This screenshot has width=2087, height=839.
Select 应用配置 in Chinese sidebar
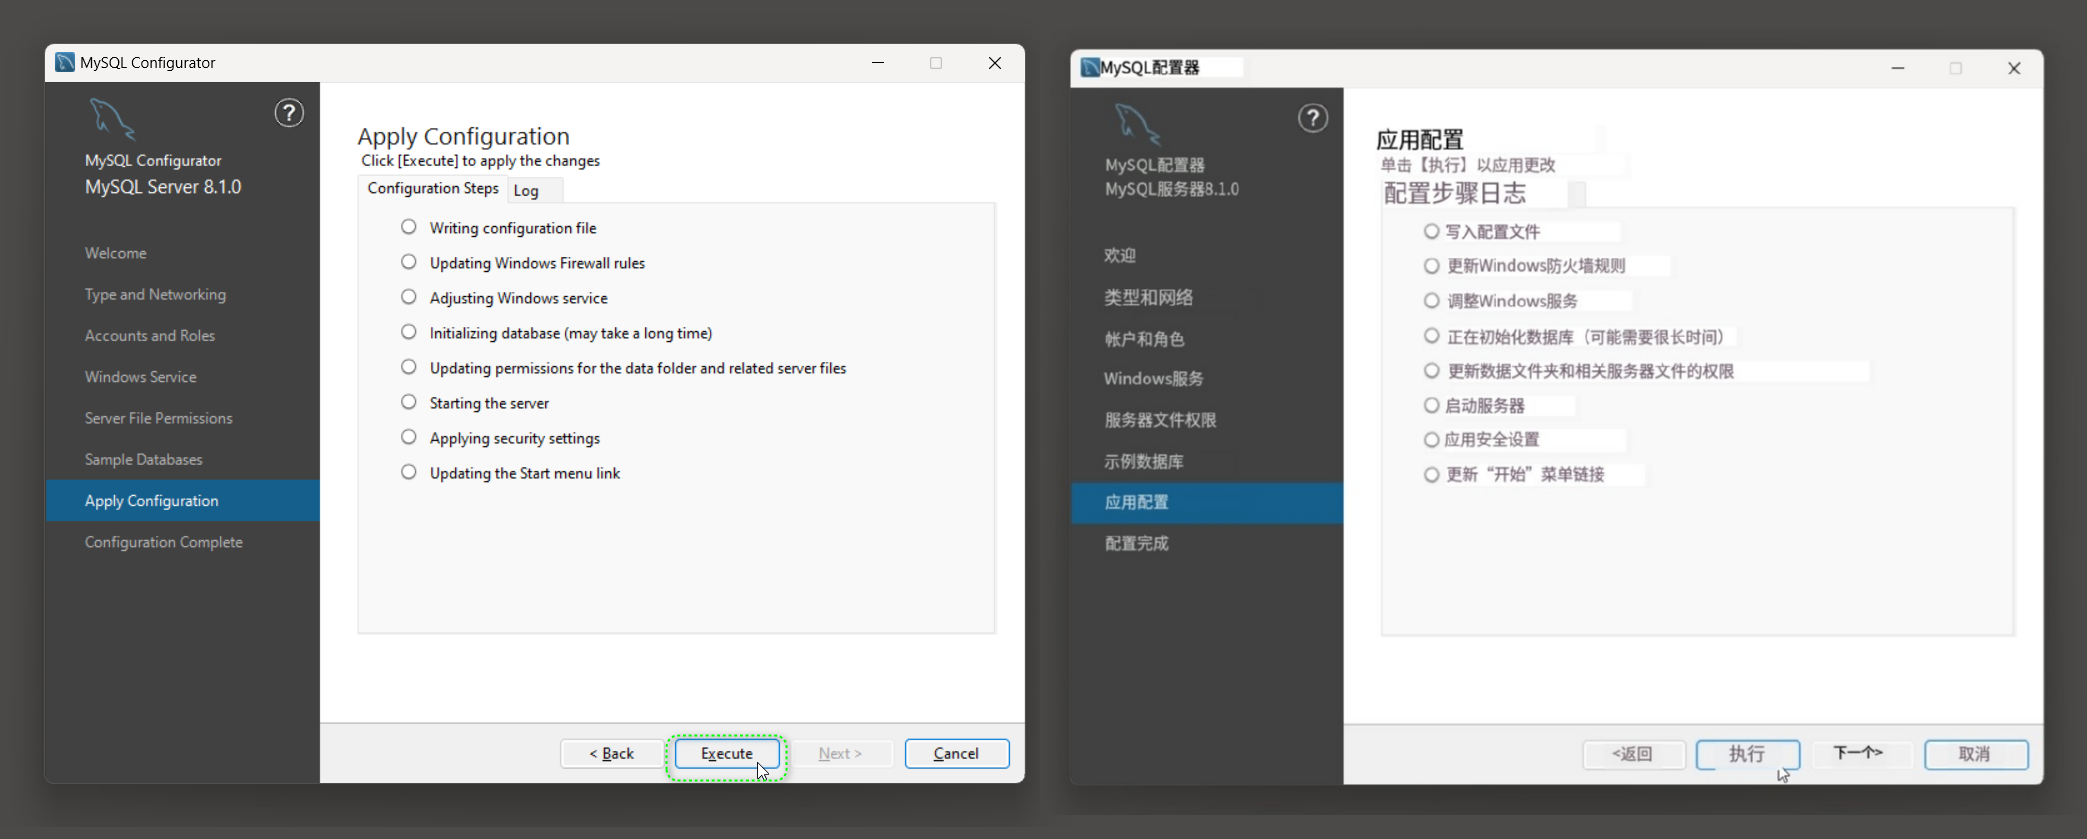pyautogui.click(x=1207, y=503)
